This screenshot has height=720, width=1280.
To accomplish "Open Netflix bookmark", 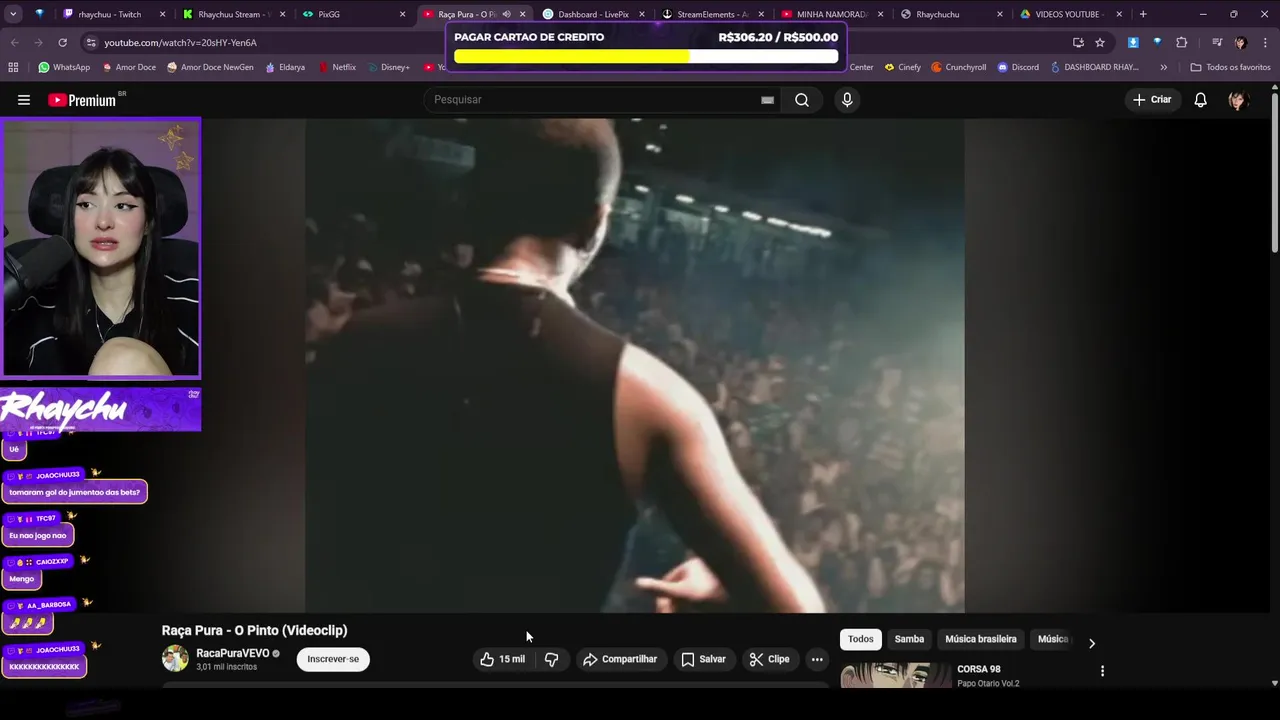I will [337, 67].
